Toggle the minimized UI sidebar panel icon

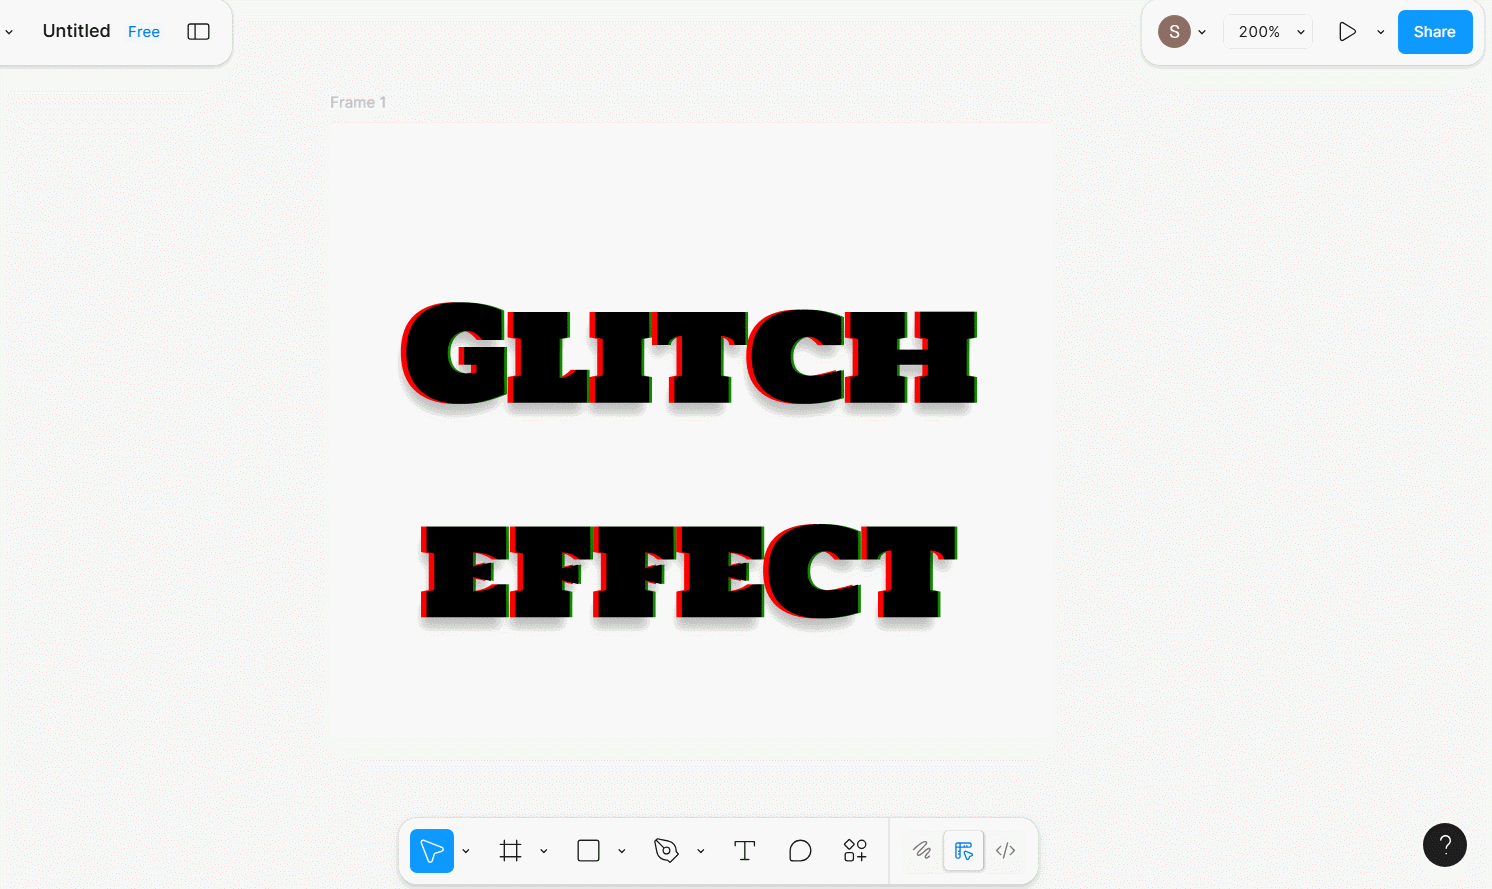199,32
